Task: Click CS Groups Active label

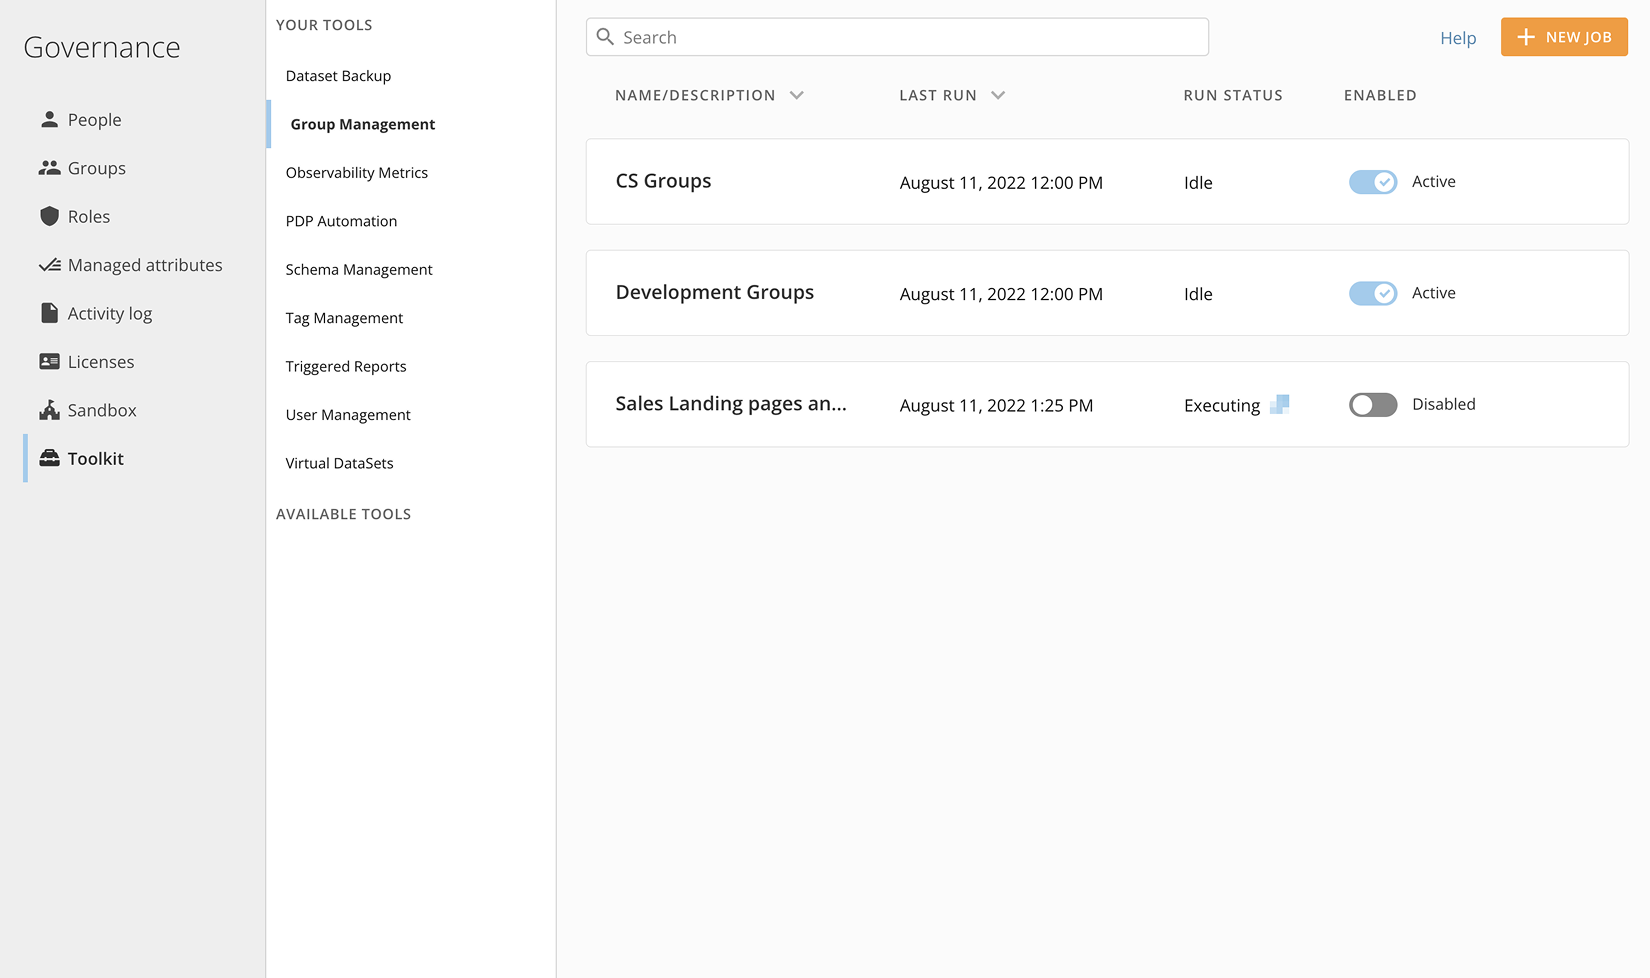Action: point(1434,181)
